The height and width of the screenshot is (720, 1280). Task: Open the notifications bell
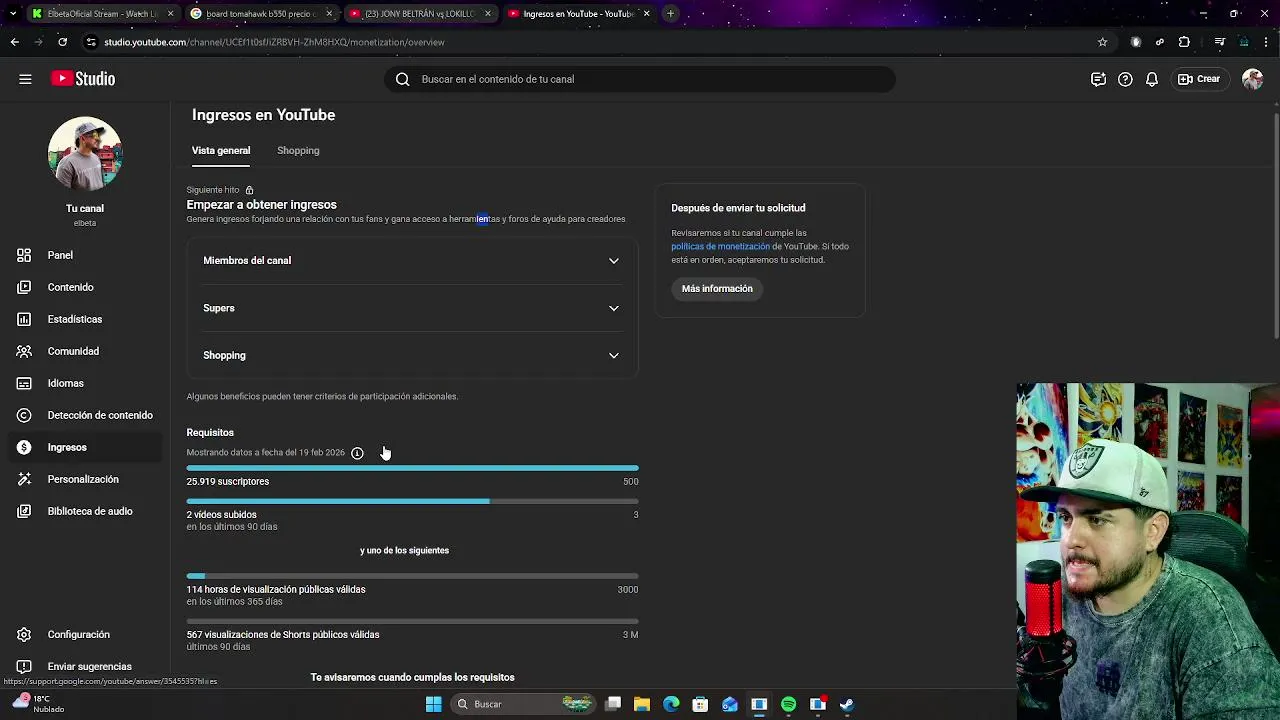pyautogui.click(x=1152, y=79)
